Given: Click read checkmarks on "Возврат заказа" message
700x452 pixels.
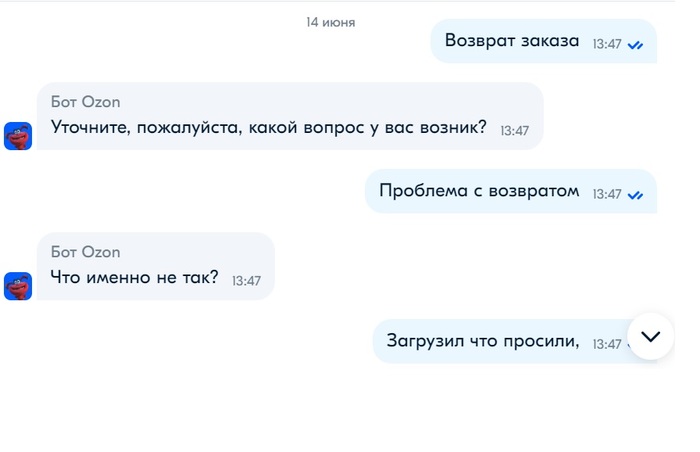Looking at the screenshot, I should coord(635,45).
